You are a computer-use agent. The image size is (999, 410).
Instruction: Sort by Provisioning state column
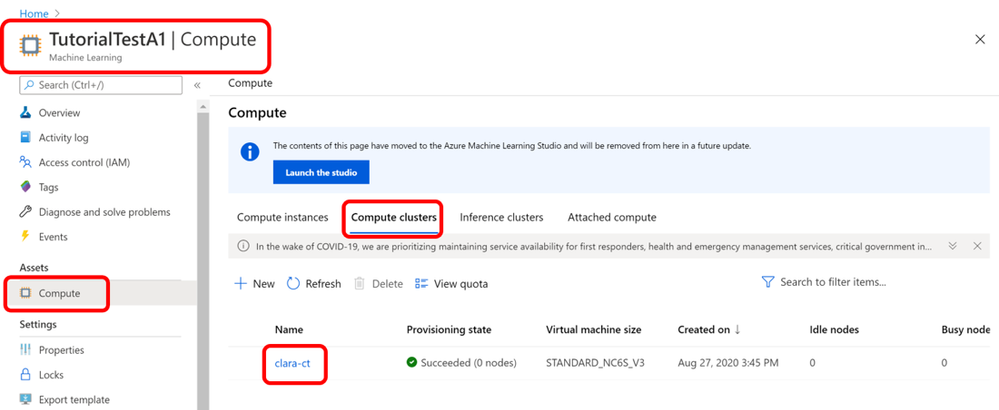449,330
